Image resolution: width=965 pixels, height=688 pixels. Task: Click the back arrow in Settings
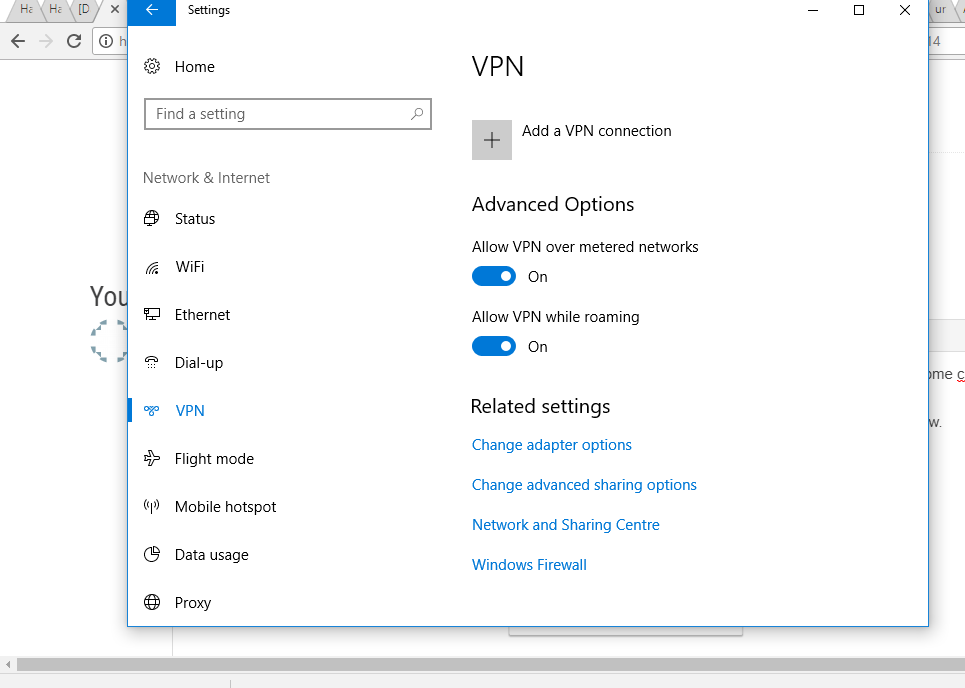point(152,10)
